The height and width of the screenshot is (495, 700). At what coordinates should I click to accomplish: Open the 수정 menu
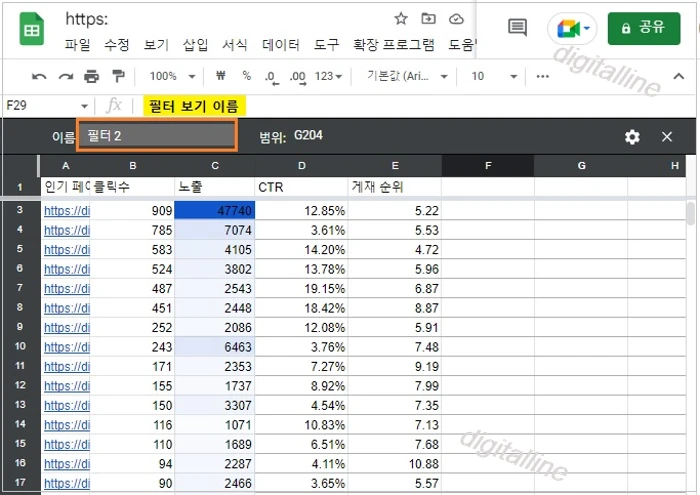[117, 45]
